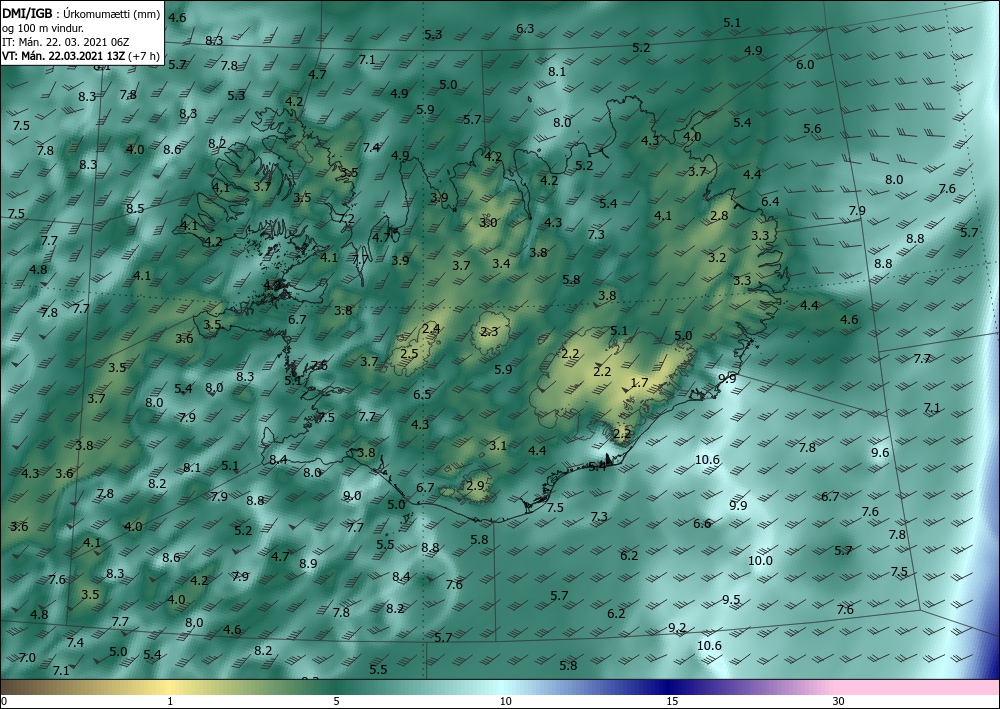
Task: Select the 2.4 value label
Action: point(431,329)
